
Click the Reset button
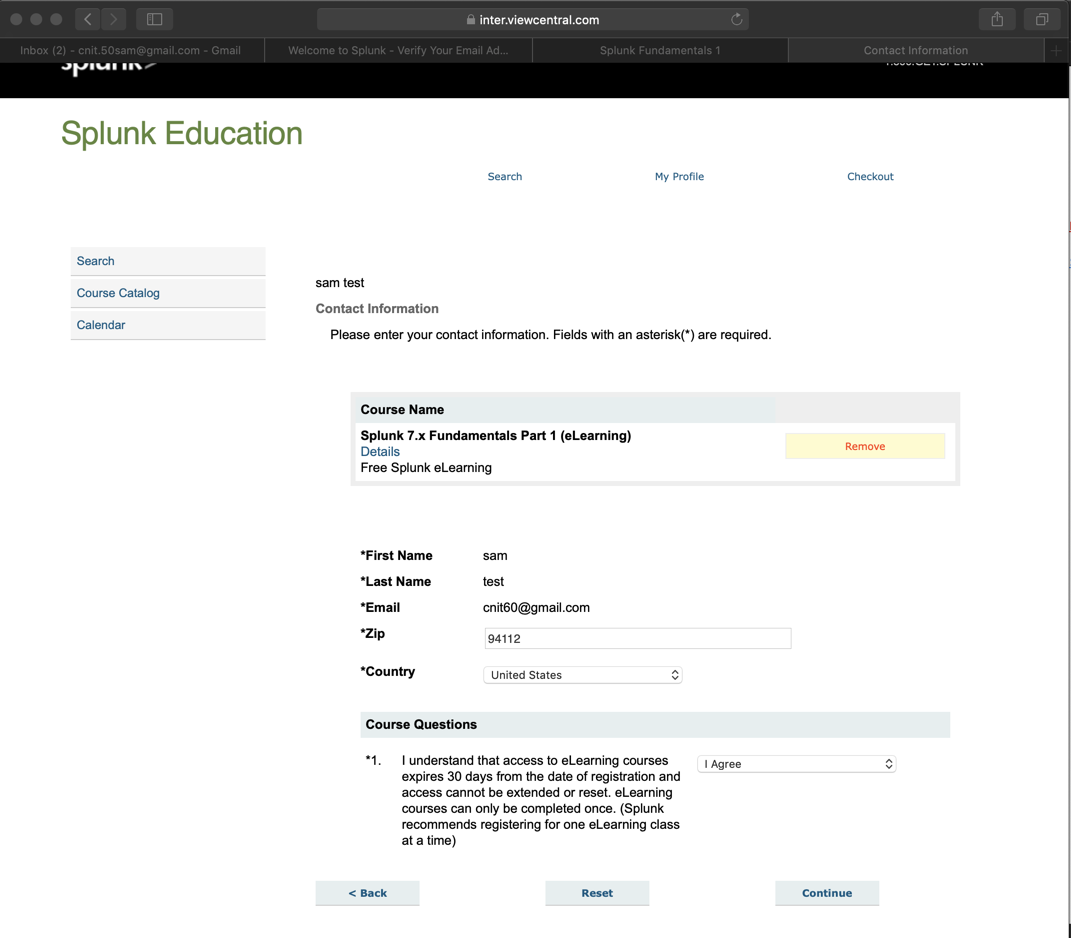pyautogui.click(x=597, y=893)
